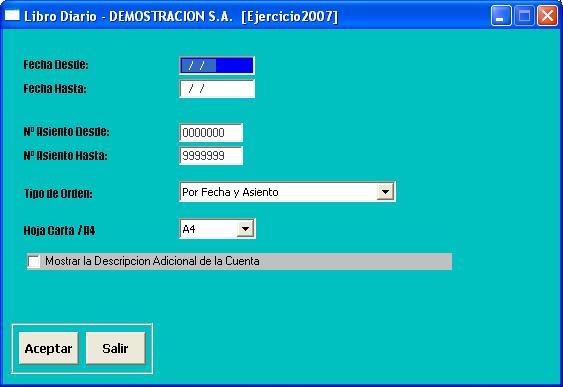Image resolution: width=563 pixels, height=387 pixels.
Task: Expand the Hoja Carta / A4 dropdown arrow
Action: (245, 229)
